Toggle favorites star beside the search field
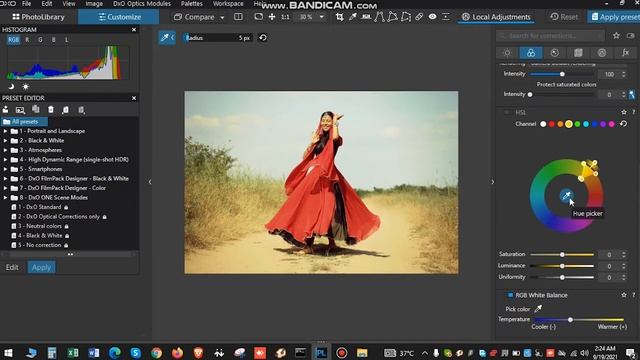Screen dimensions: 640x360 616,36
